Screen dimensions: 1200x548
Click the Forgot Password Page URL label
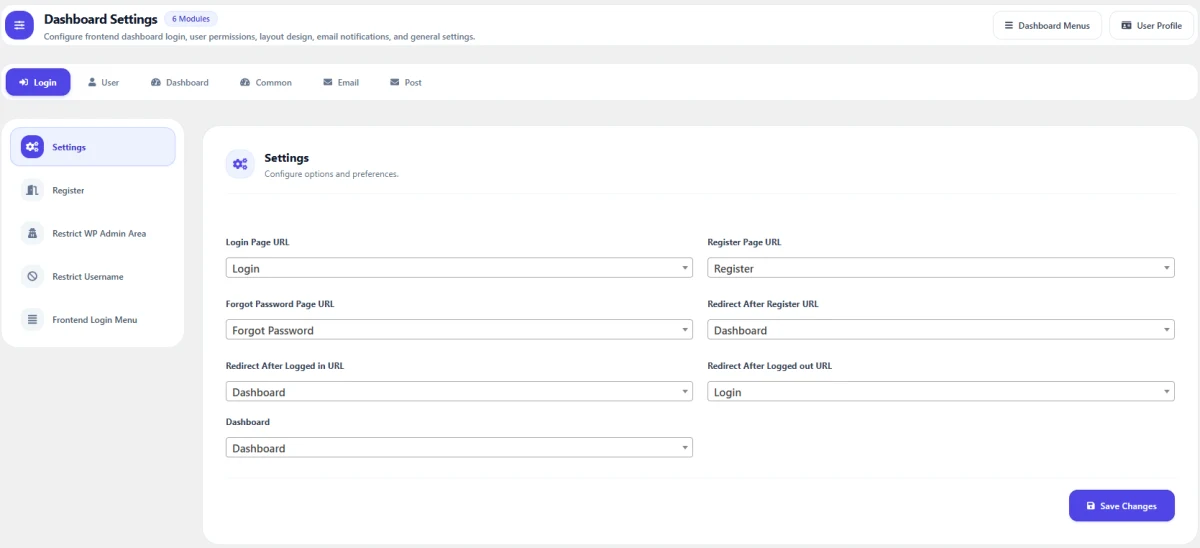(x=280, y=304)
